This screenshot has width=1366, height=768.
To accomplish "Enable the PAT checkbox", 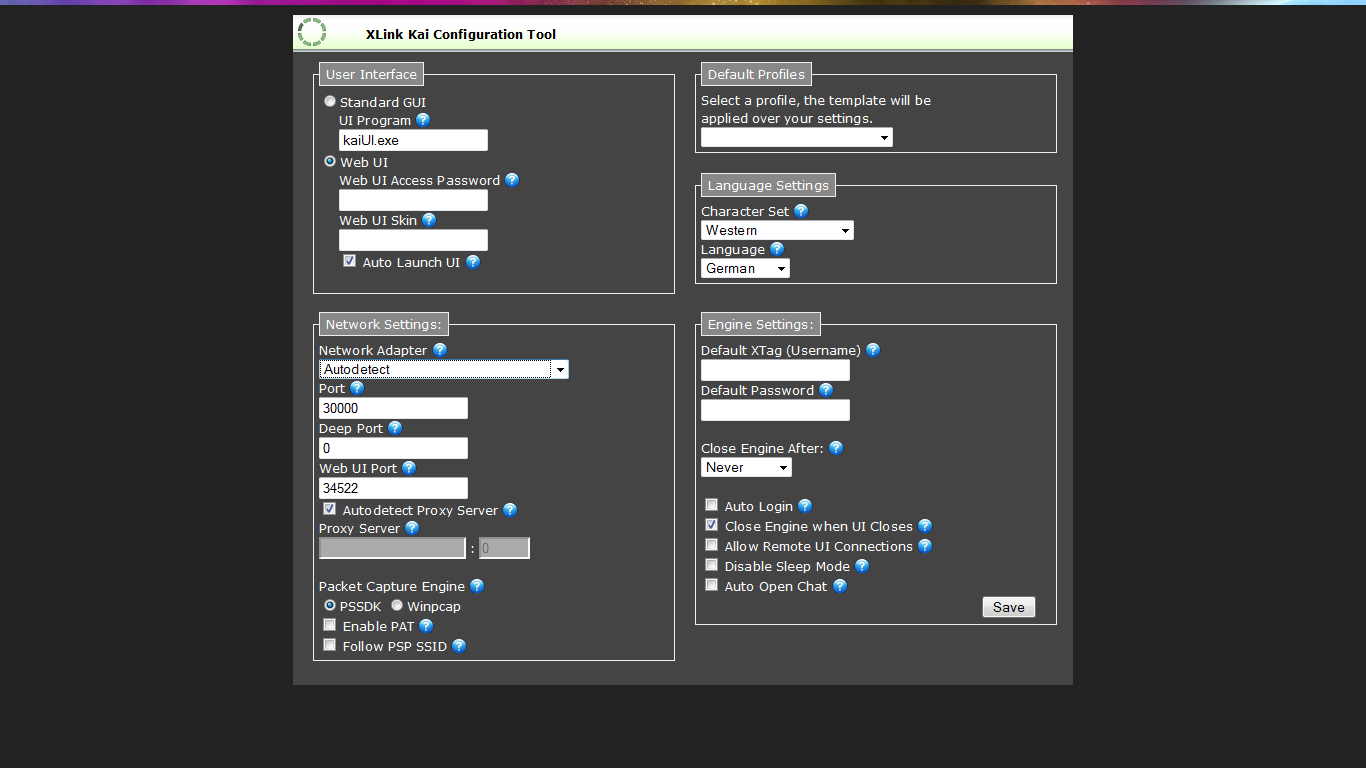I will point(329,624).
